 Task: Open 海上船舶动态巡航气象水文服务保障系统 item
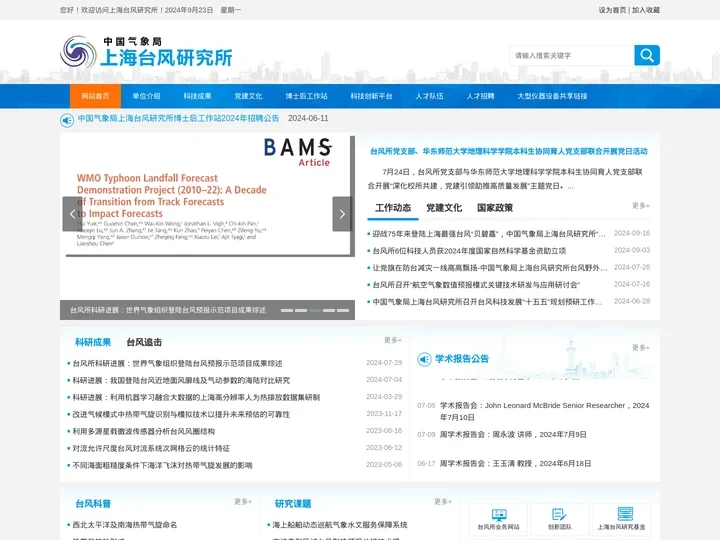(x=340, y=524)
